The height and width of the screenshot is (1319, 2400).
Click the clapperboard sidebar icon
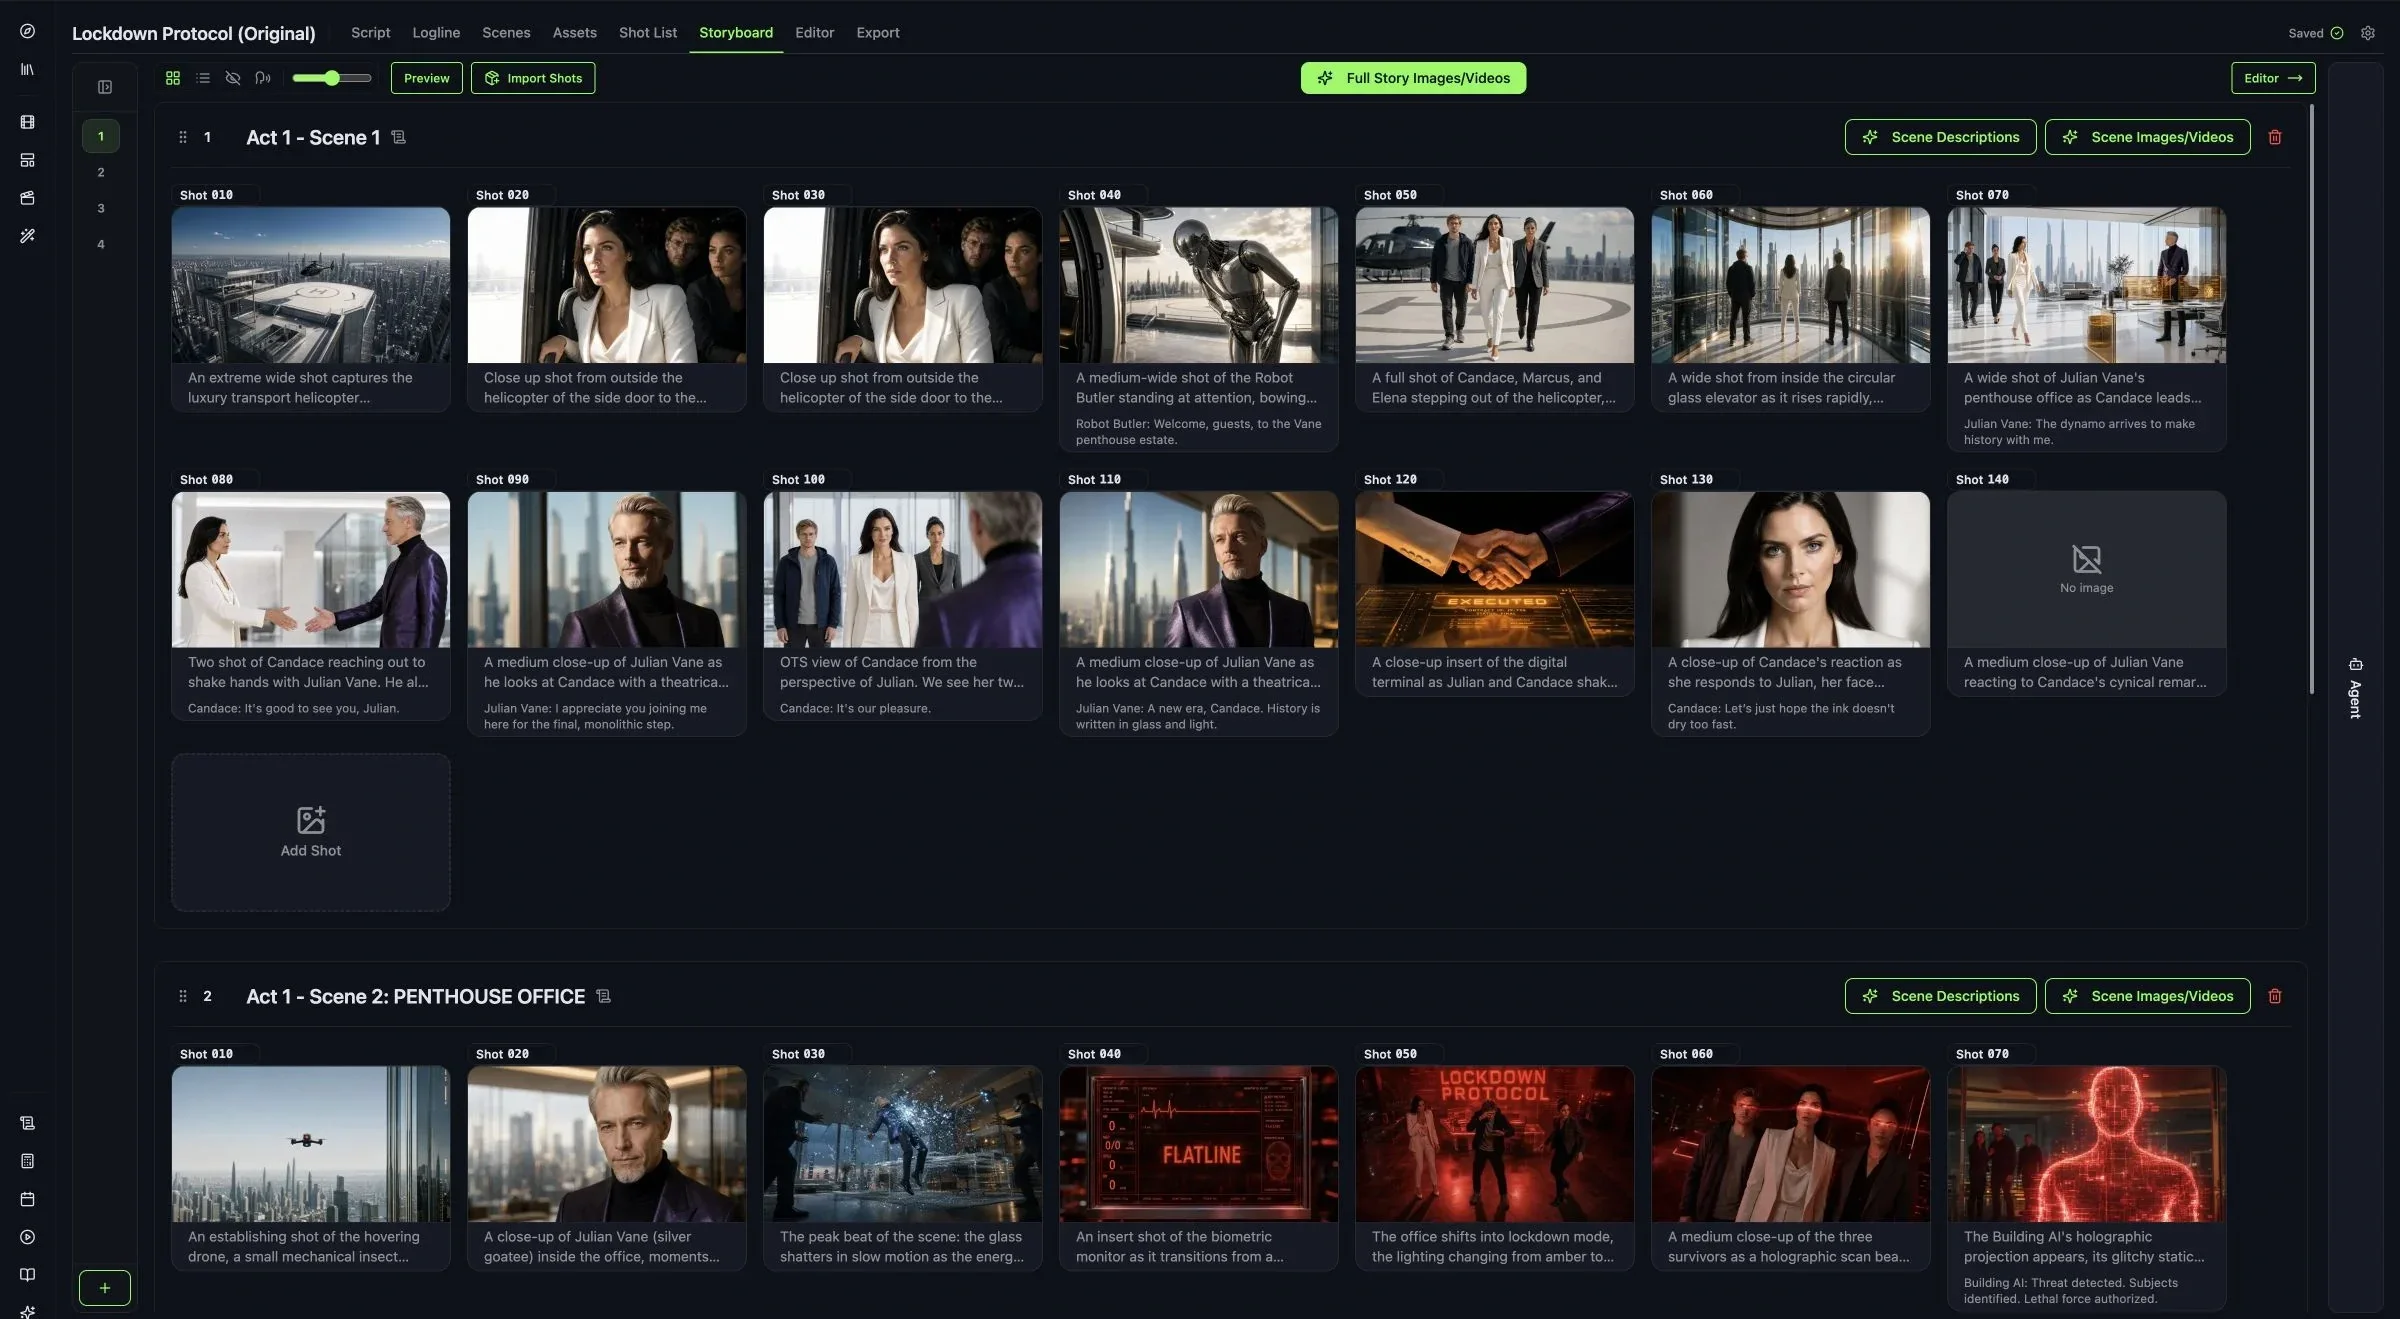click(x=27, y=198)
